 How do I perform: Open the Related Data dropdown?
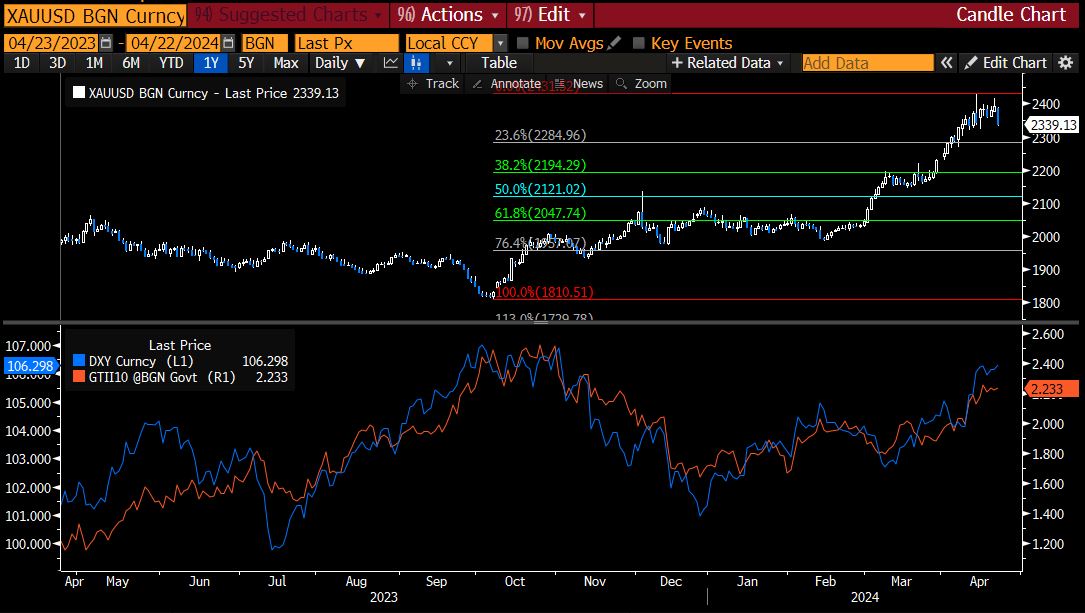[x=727, y=63]
